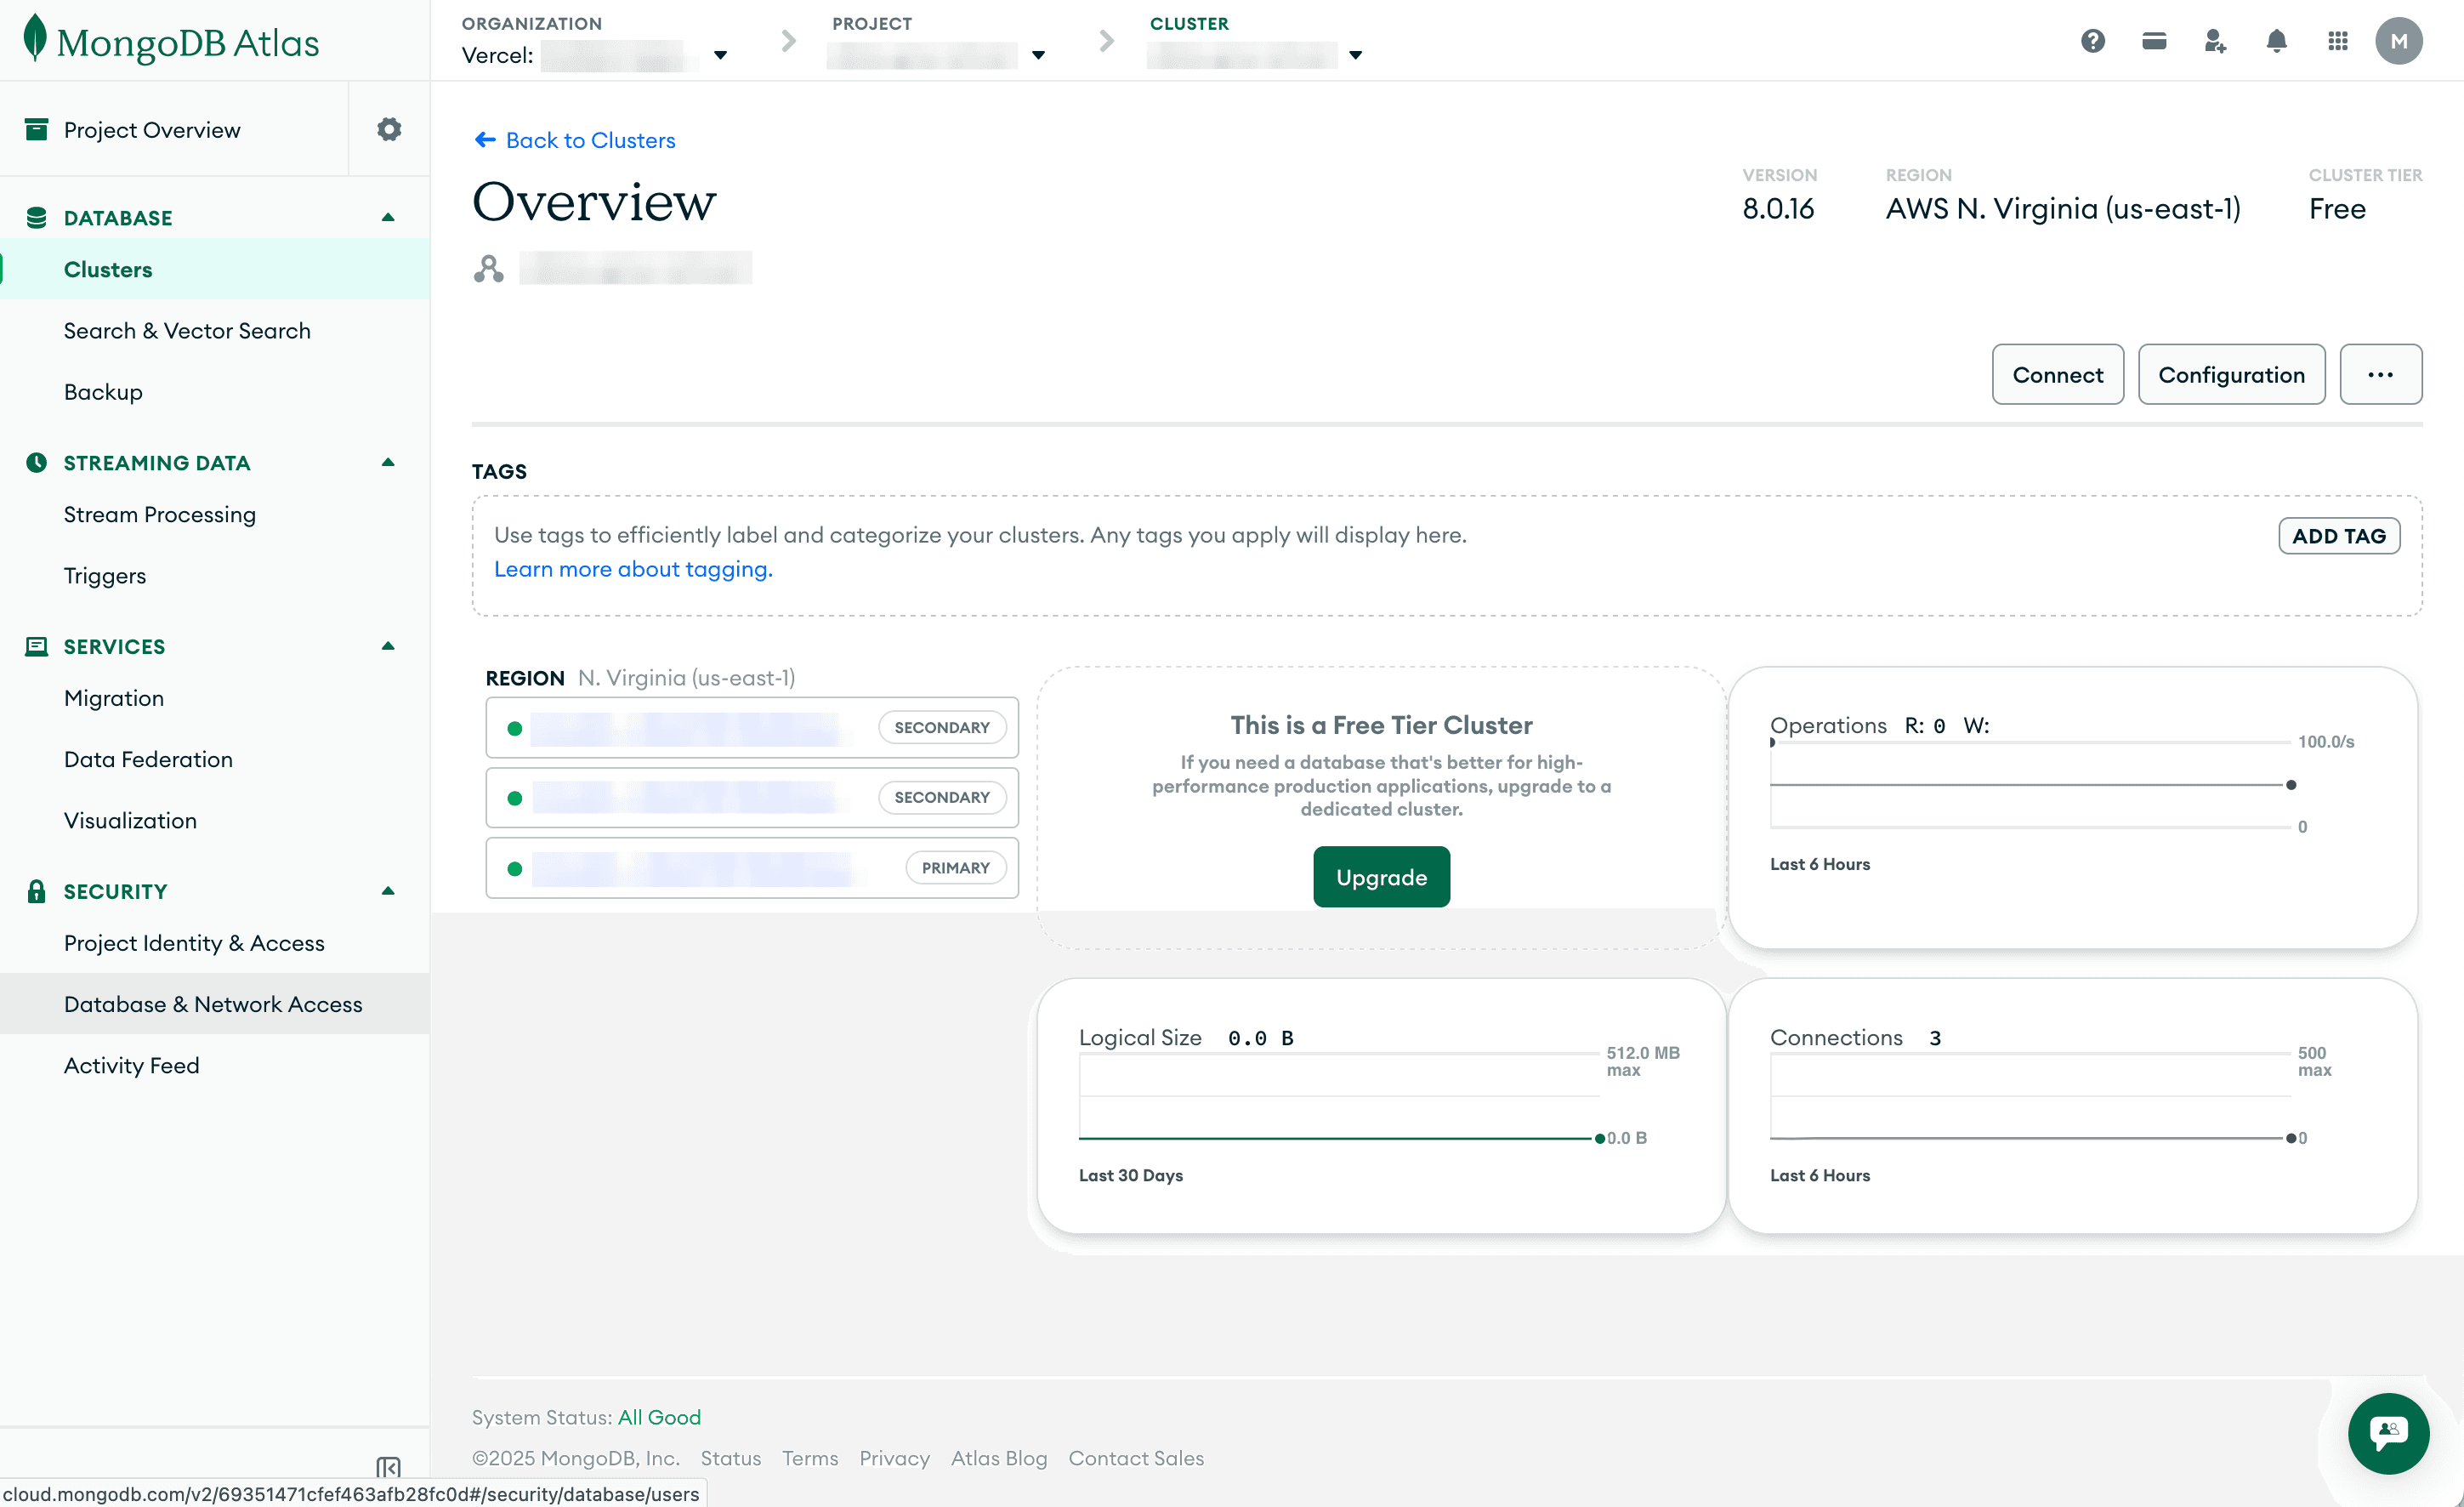This screenshot has width=2464, height=1507.
Task: Open the Cluster breadcrumb dropdown
Action: (1356, 56)
